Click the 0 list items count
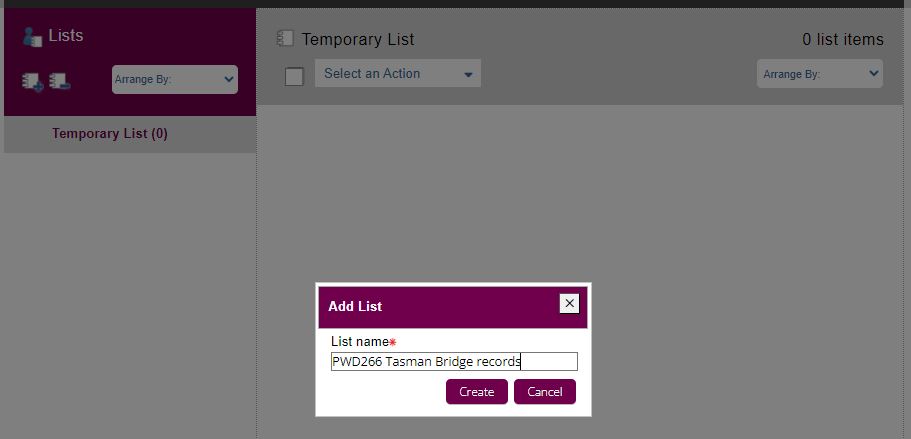 tap(843, 40)
